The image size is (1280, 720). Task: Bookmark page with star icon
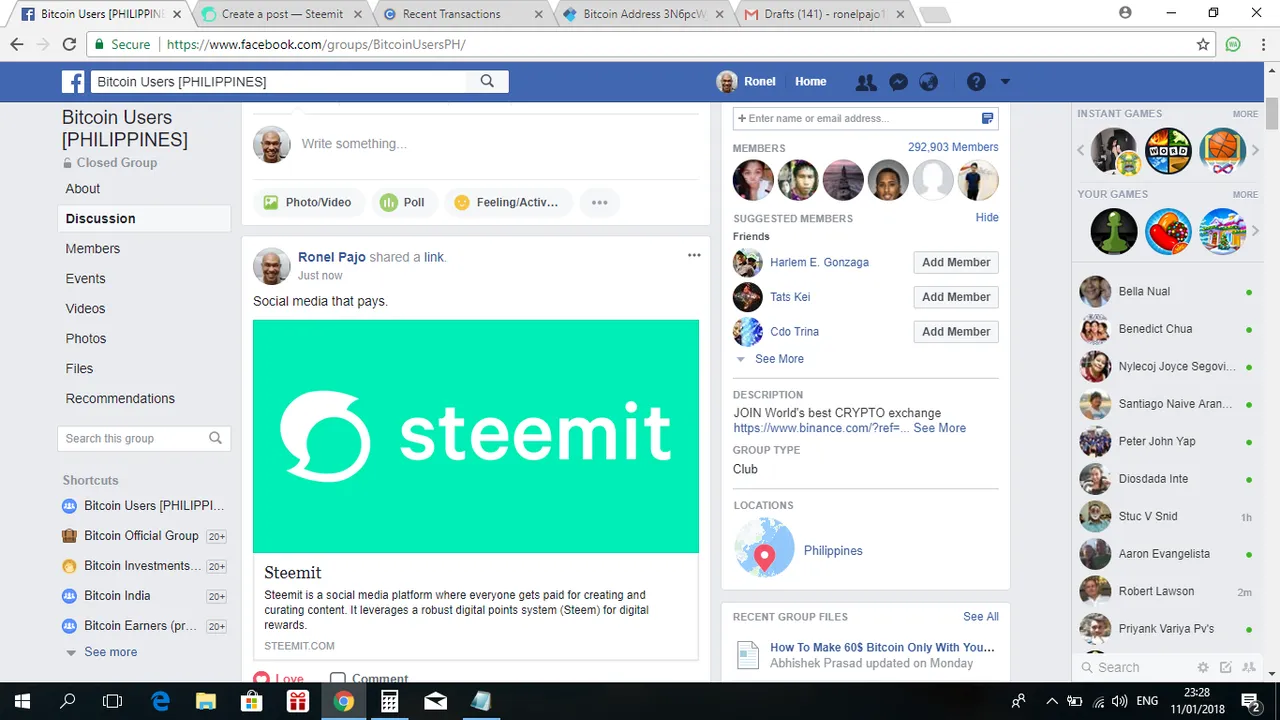click(1203, 45)
